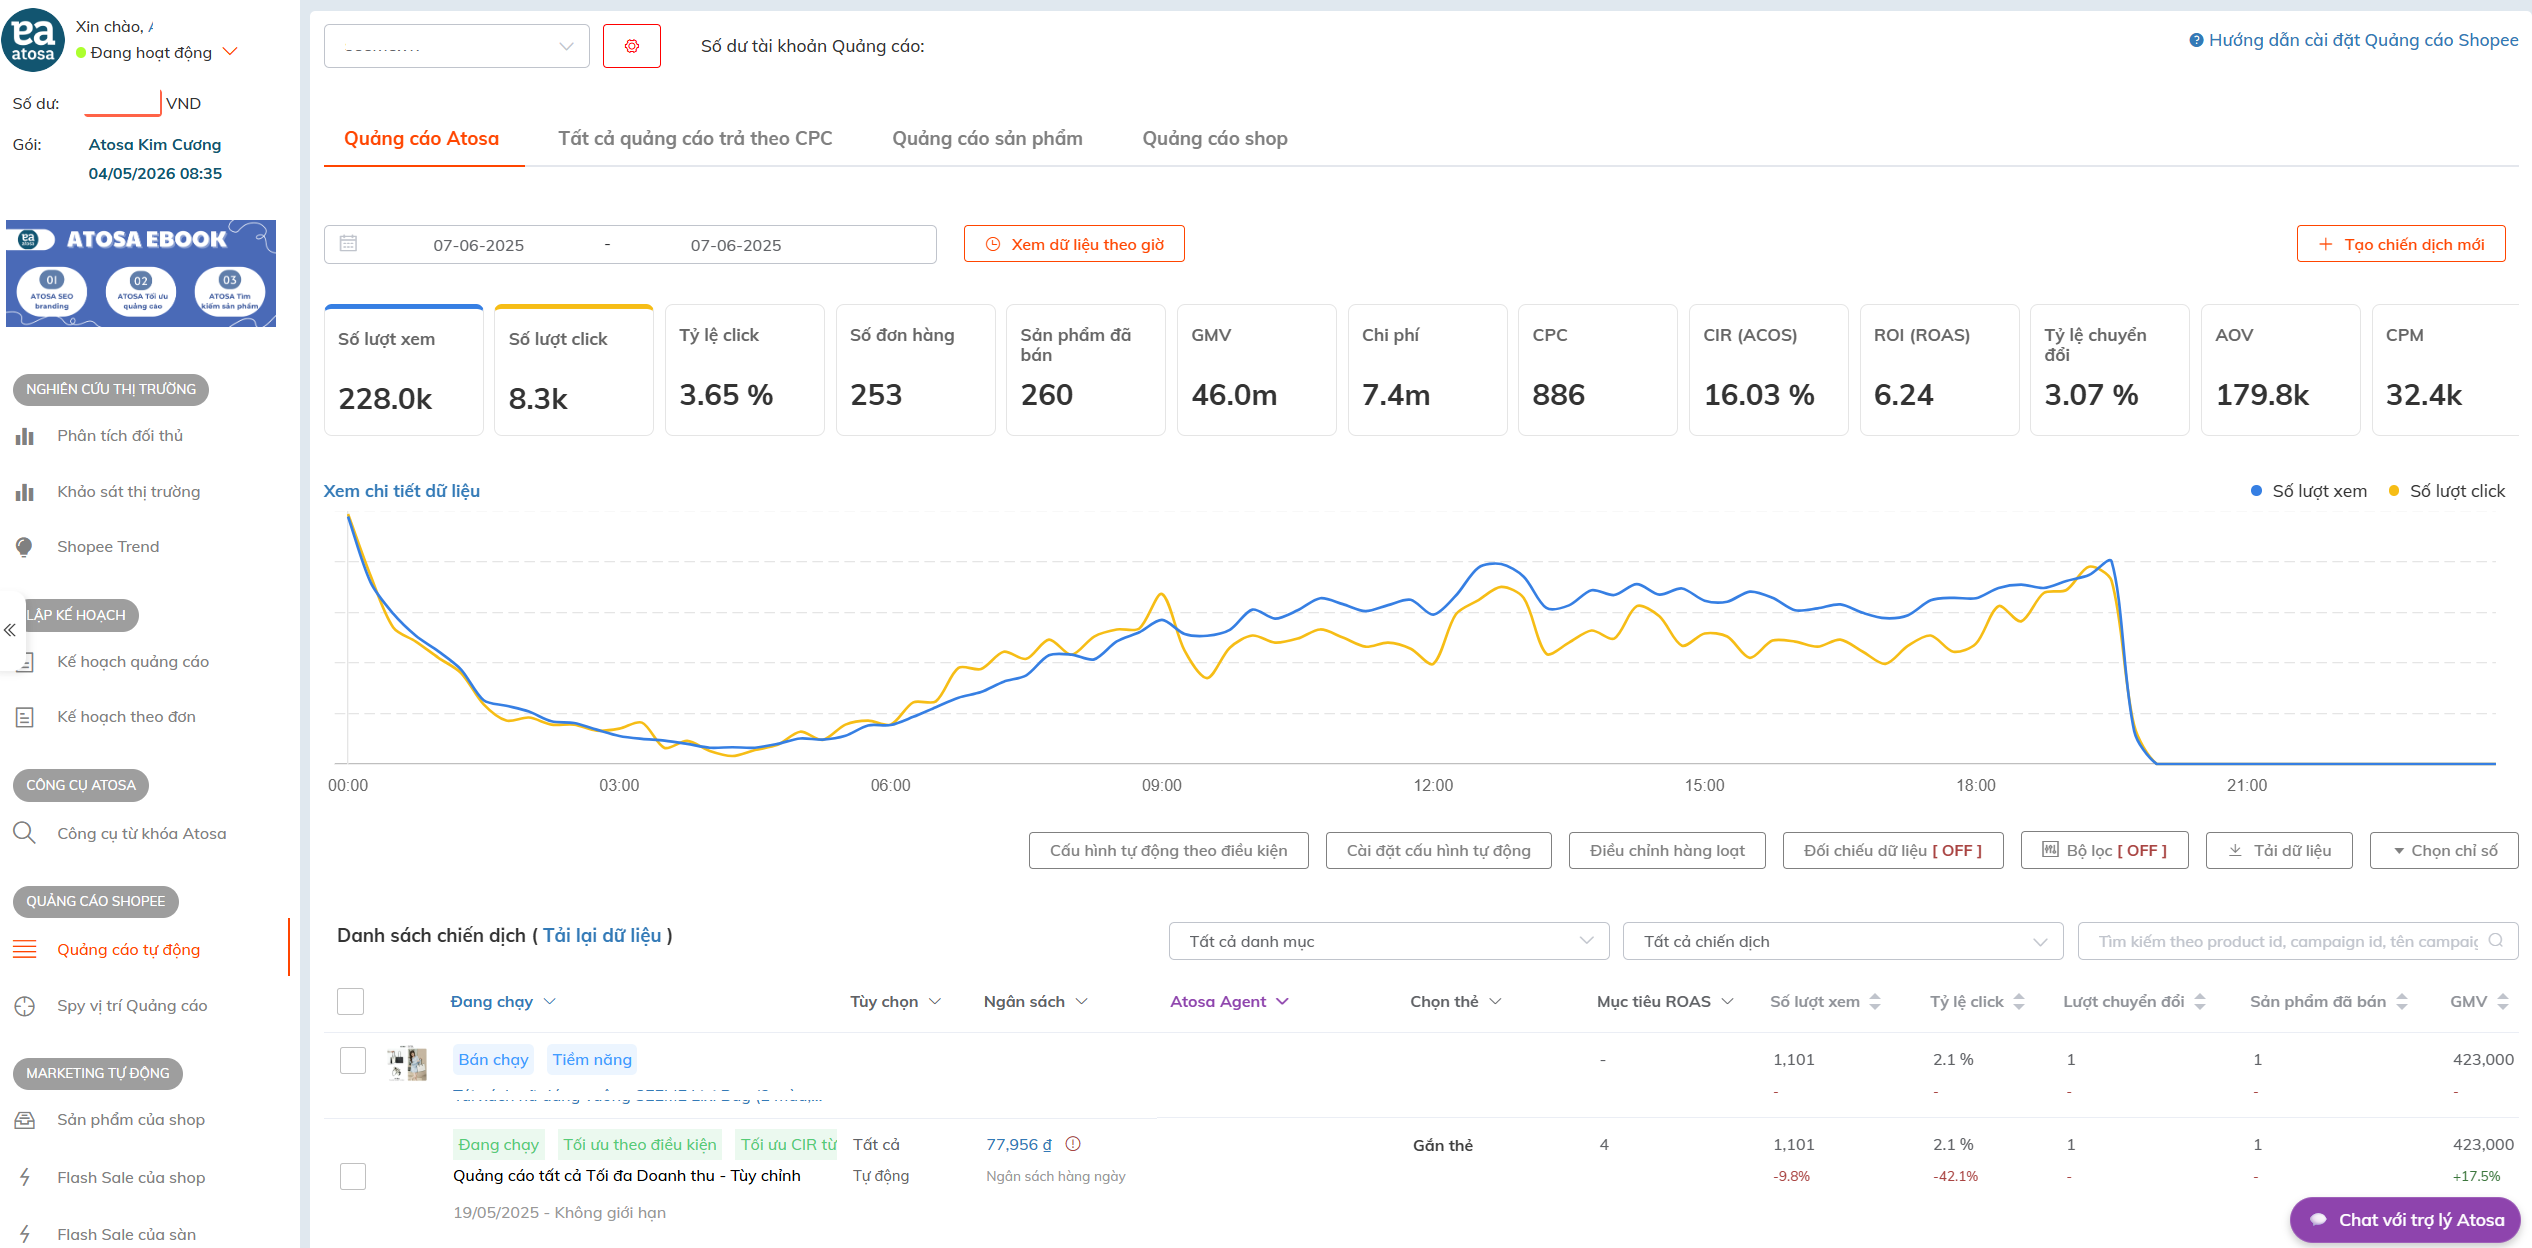The height and width of the screenshot is (1248, 2532).
Task: Tick the checkbox for Quảng cáo tất cả campaign row
Action: [x=353, y=1176]
